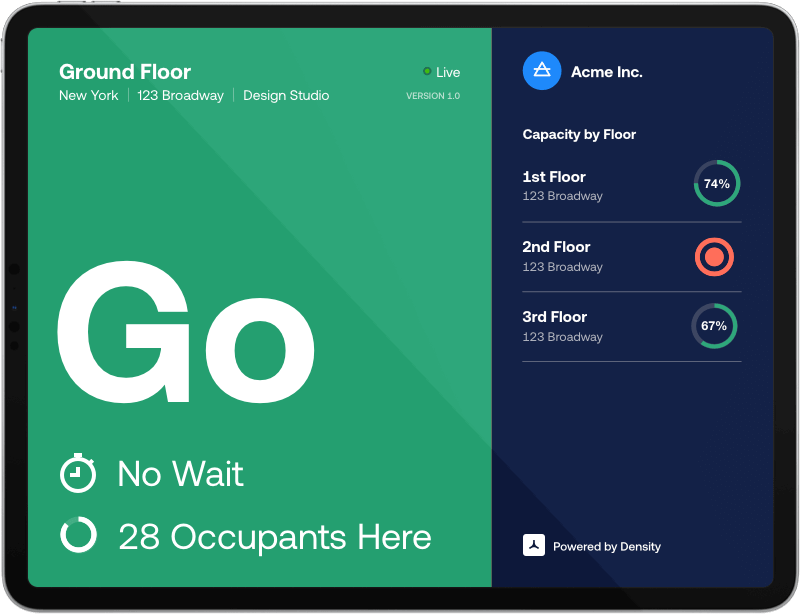Viewport: 800px width, 614px height.
Task: Click the Ground Floor heading
Action: 125,72
